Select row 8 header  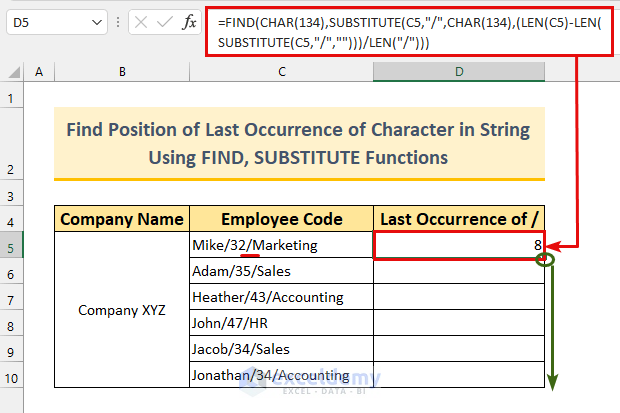(x=11, y=323)
